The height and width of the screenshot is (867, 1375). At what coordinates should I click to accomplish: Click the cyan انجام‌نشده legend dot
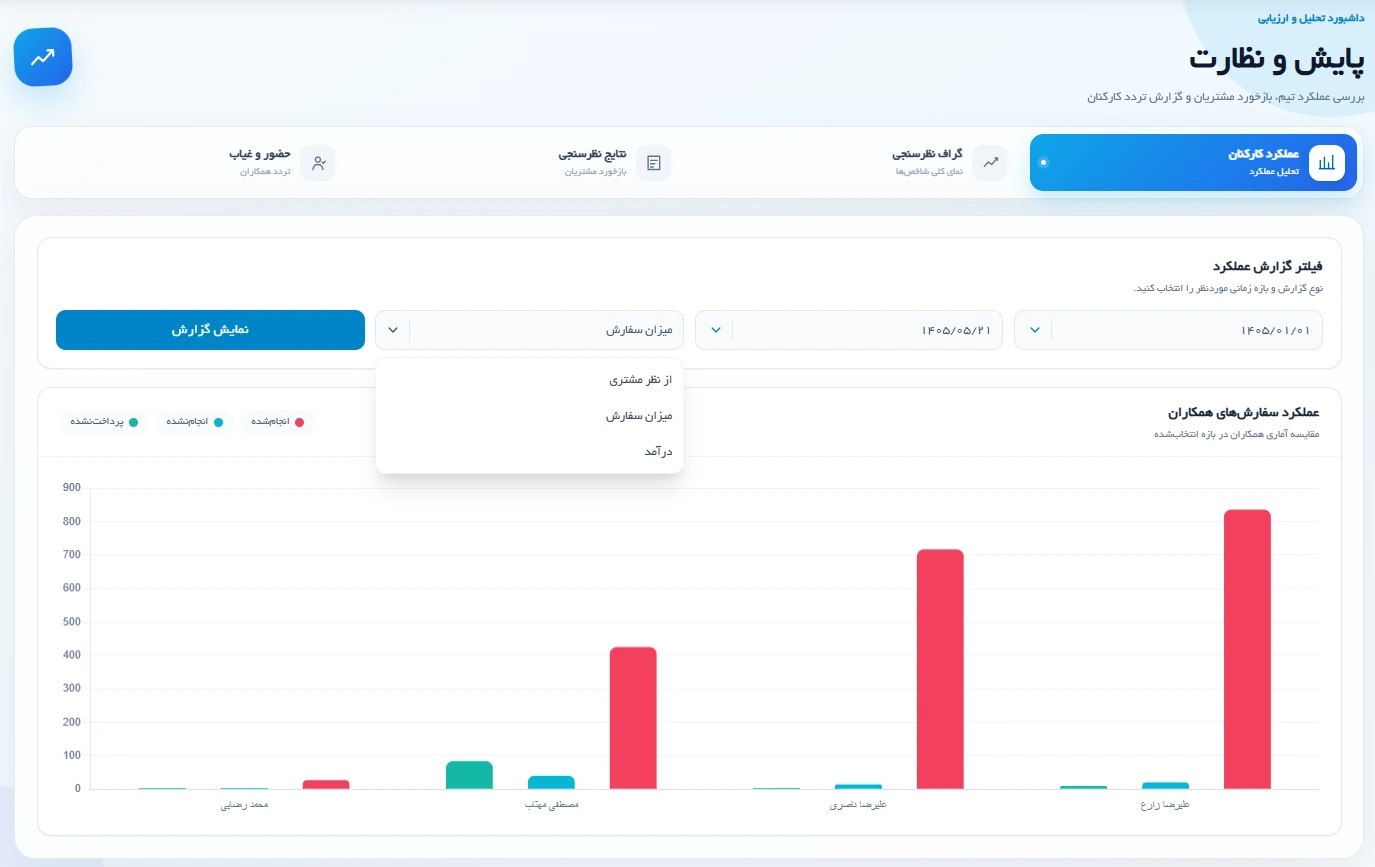[x=218, y=422]
